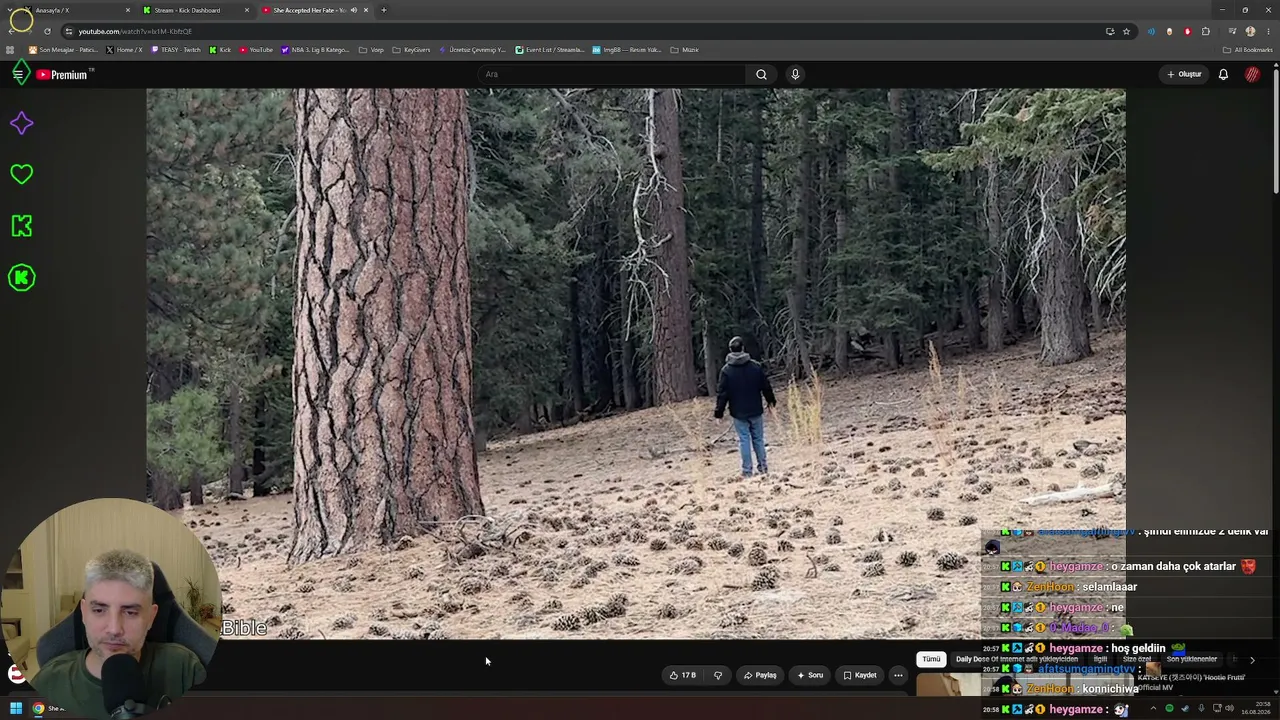Screen dimensions: 1280x720
Task: Open the TEASY - Twitch bookmark
Action: (176, 50)
